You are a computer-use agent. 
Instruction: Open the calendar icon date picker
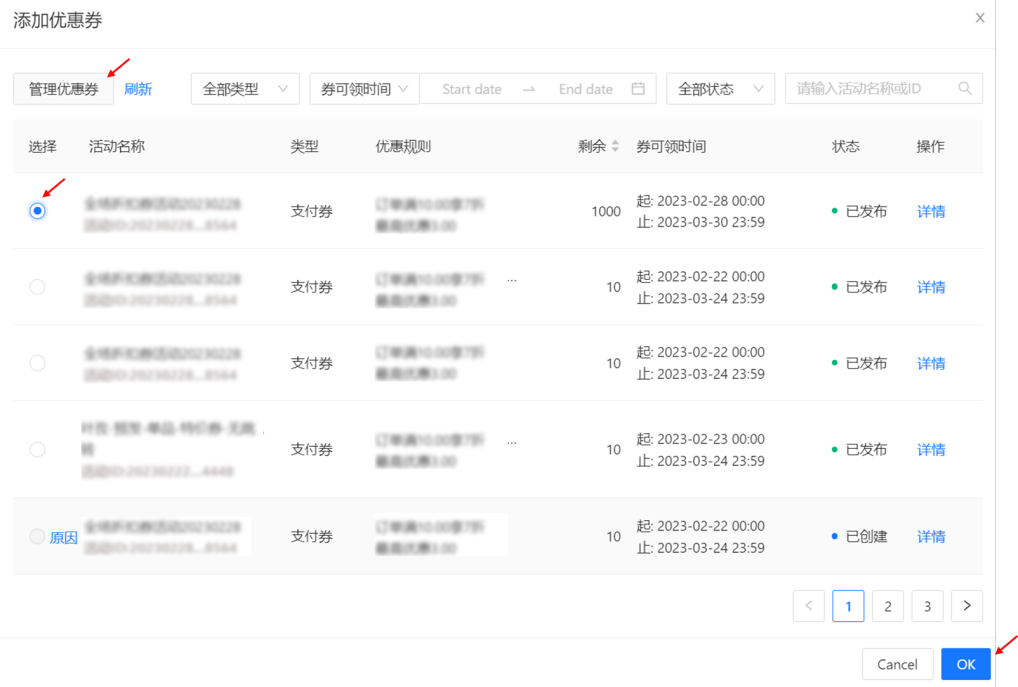[x=638, y=88]
